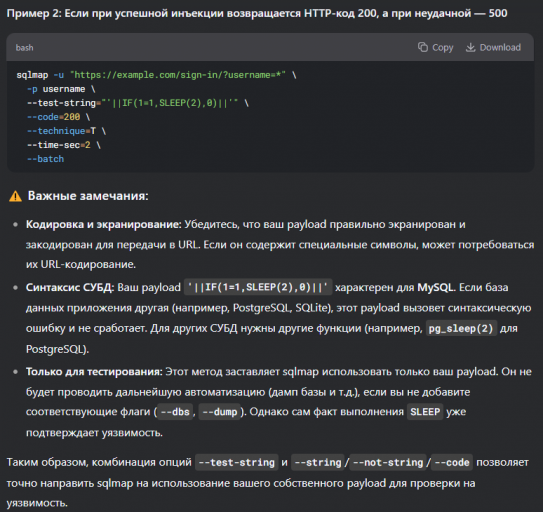Click the Download button label
The height and width of the screenshot is (512, 543).
pyautogui.click(x=500, y=47)
